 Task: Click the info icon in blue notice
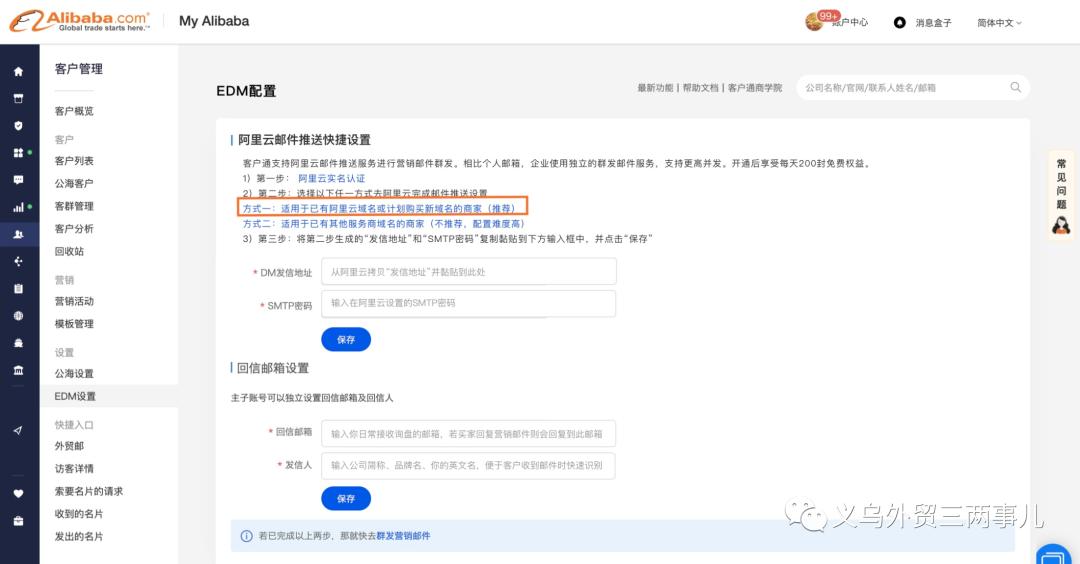tap(246, 536)
